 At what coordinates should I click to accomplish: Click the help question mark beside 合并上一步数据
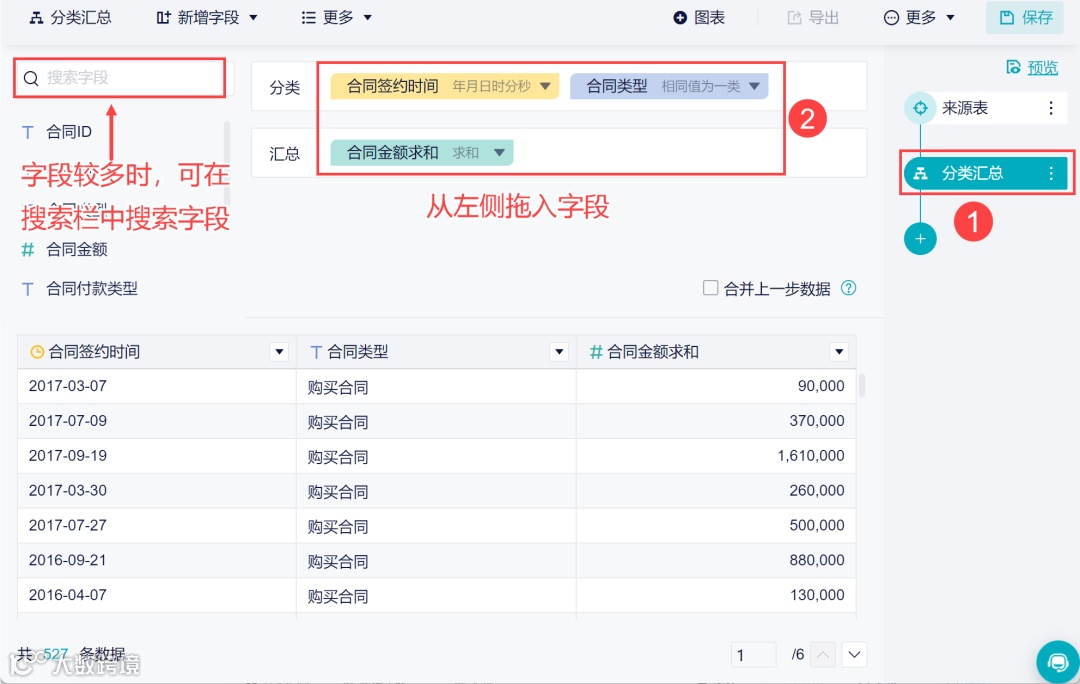849,288
